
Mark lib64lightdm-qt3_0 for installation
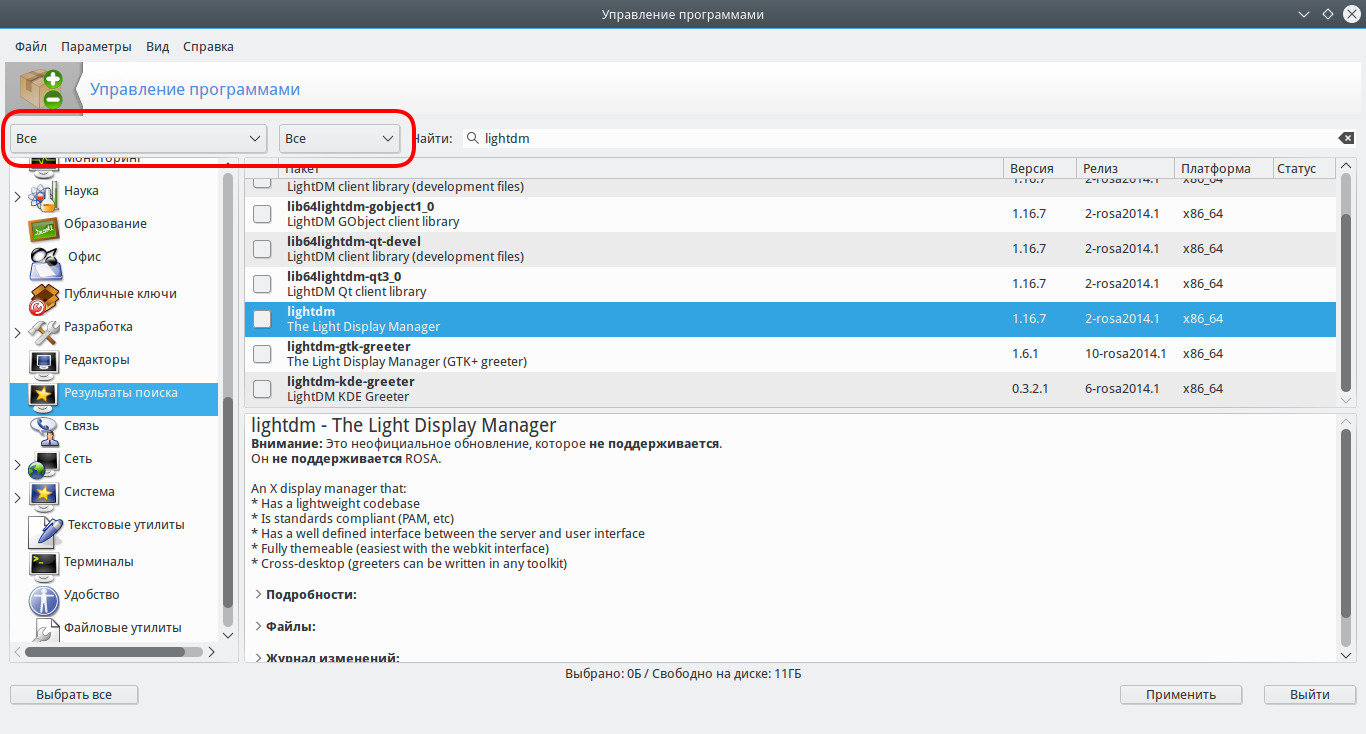pos(262,284)
